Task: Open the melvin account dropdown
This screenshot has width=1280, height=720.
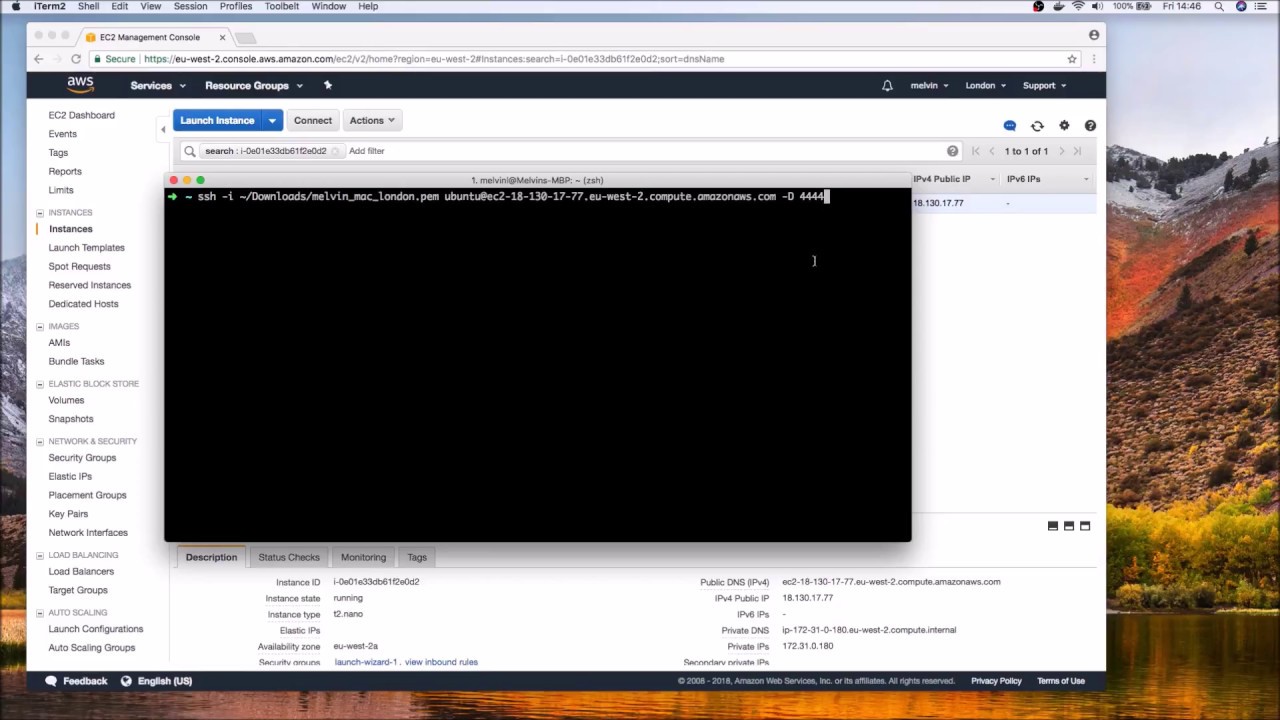Action: pos(929,86)
